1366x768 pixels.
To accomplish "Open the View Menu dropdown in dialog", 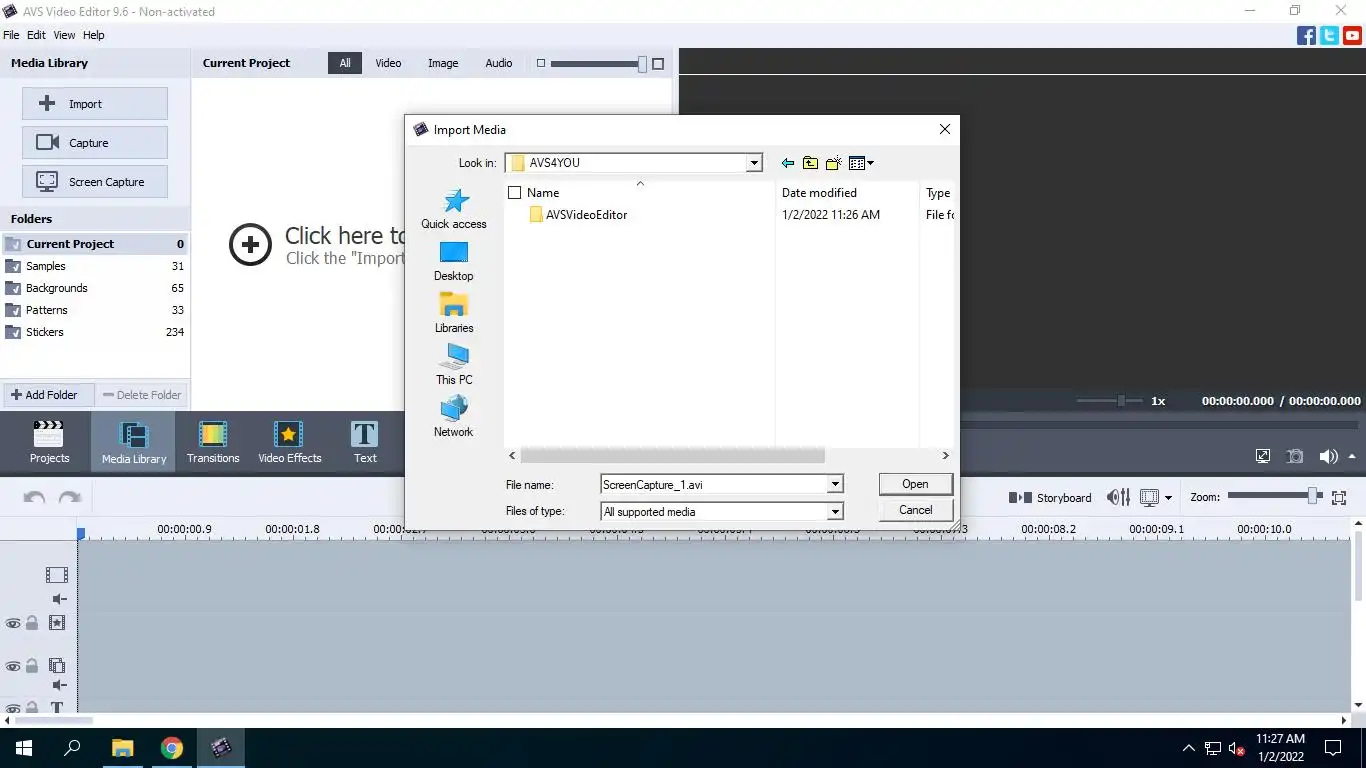I will (x=861, y=163).
